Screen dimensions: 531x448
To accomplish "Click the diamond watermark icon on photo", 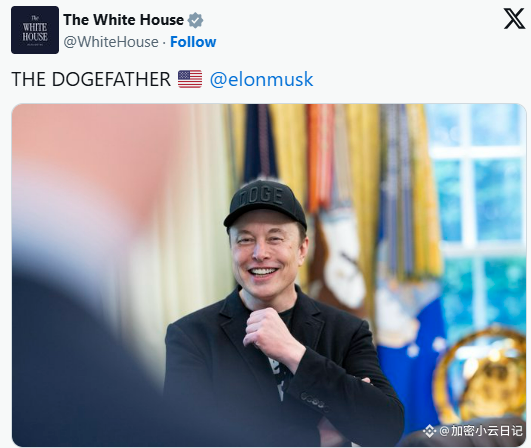I will tap(429, 431).
